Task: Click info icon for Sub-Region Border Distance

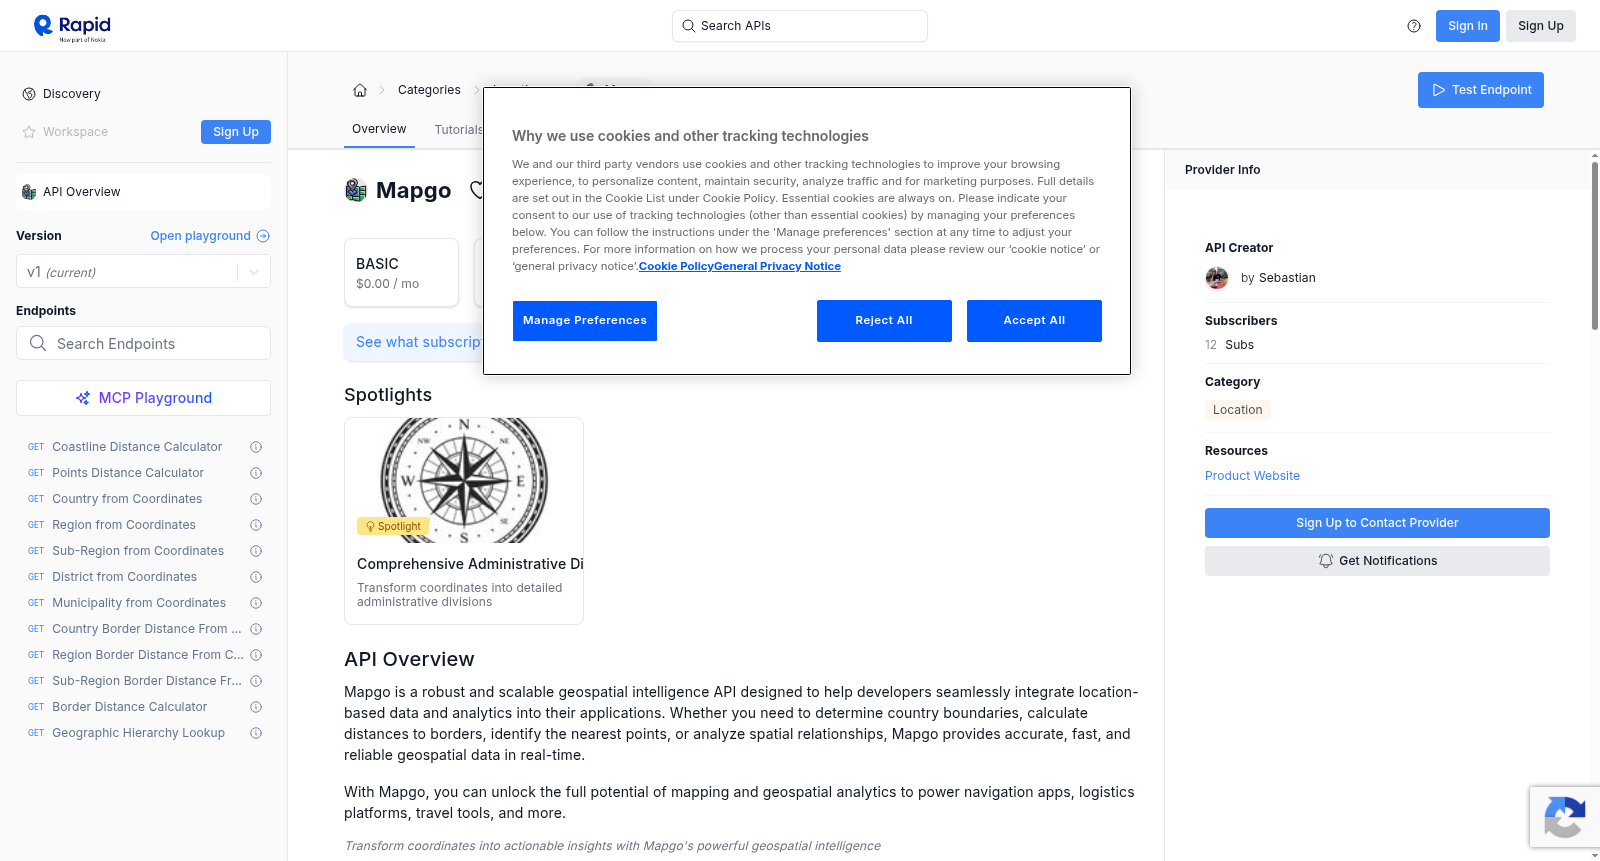Action: pos(256,681)
